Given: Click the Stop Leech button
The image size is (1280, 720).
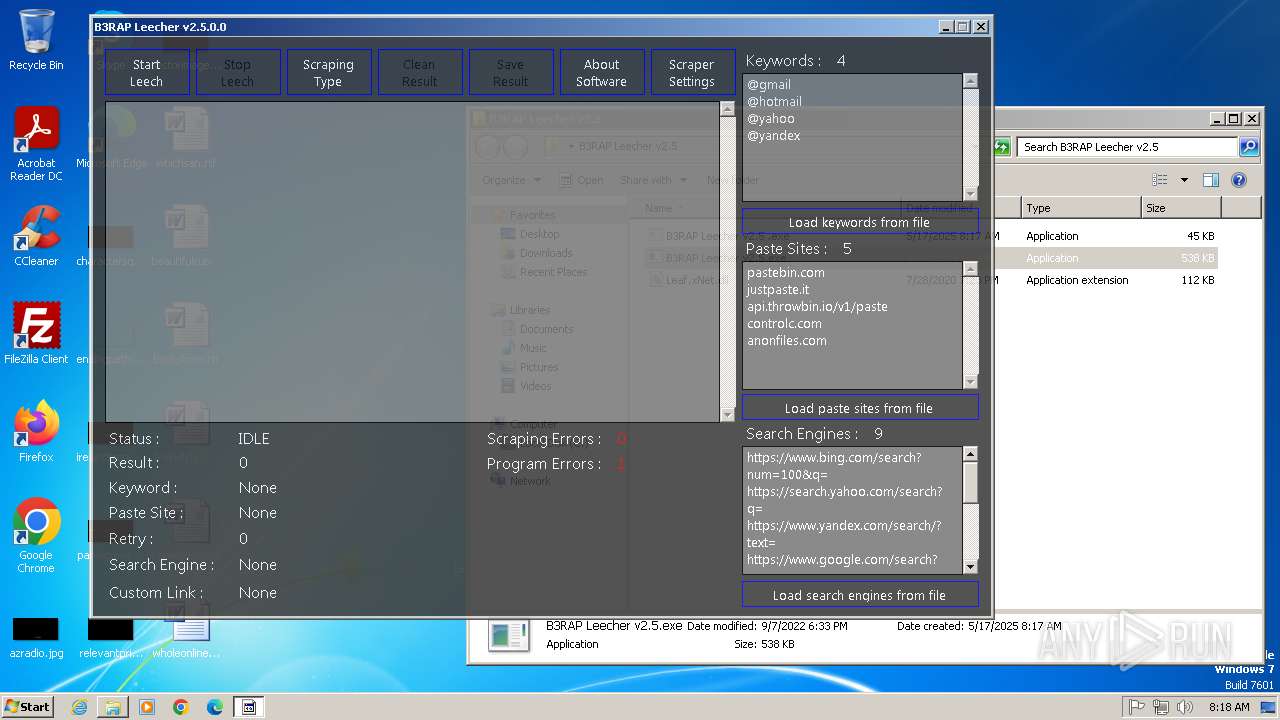Looking at the screenshot, I should coord(237,73).
